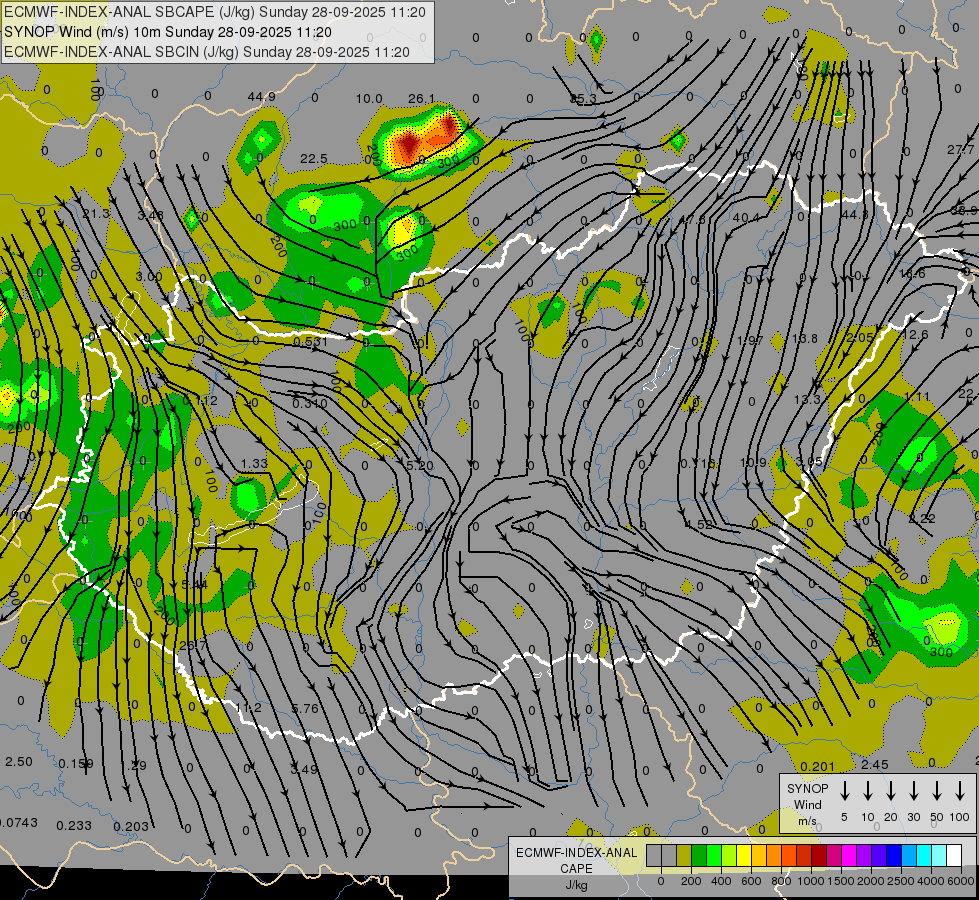Screen dimensions: 979x900
Task: Click the station value '44.9'
Action: click(262, 96)
